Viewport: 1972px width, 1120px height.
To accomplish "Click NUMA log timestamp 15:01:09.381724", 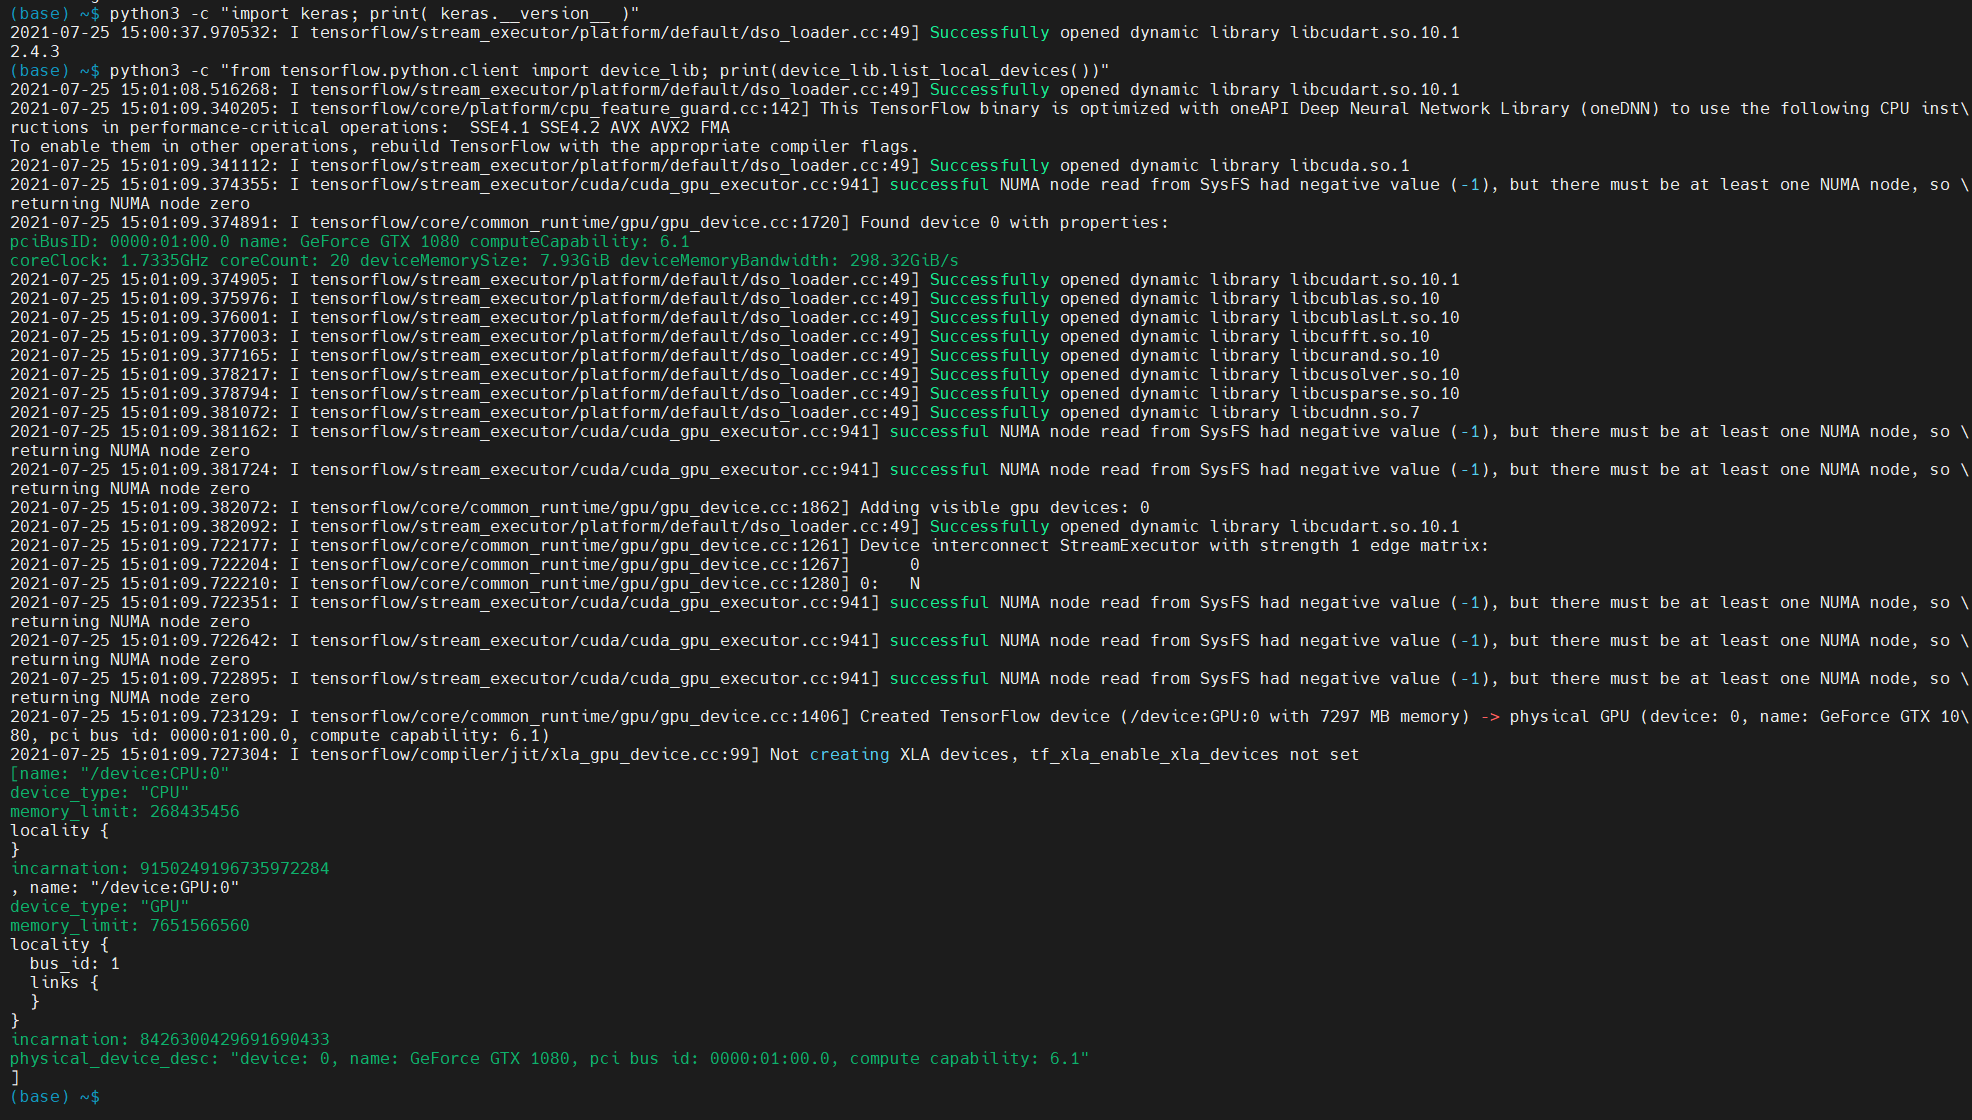I will (x=195, y=469).
